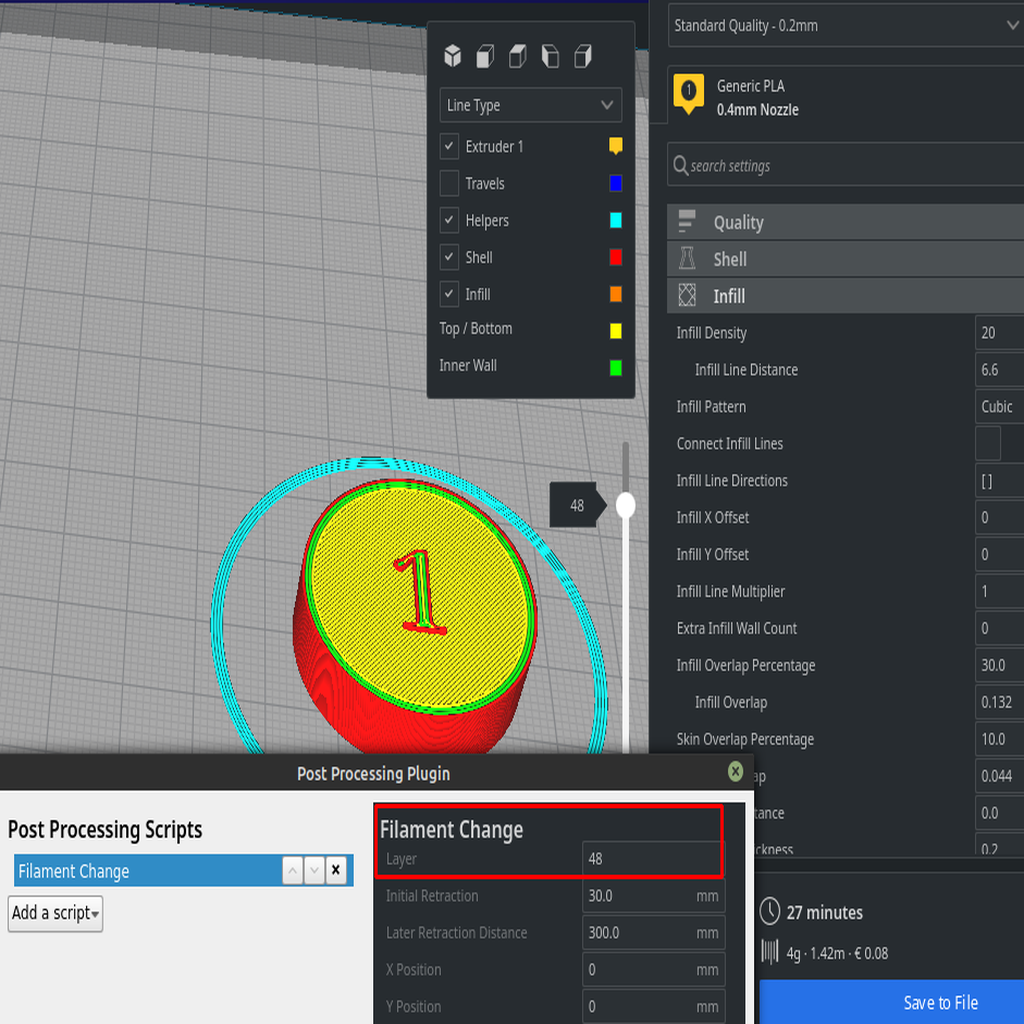The image size is (1024, 1024).
Task: Click the Top / Bottom legend label
Action: 475,328
